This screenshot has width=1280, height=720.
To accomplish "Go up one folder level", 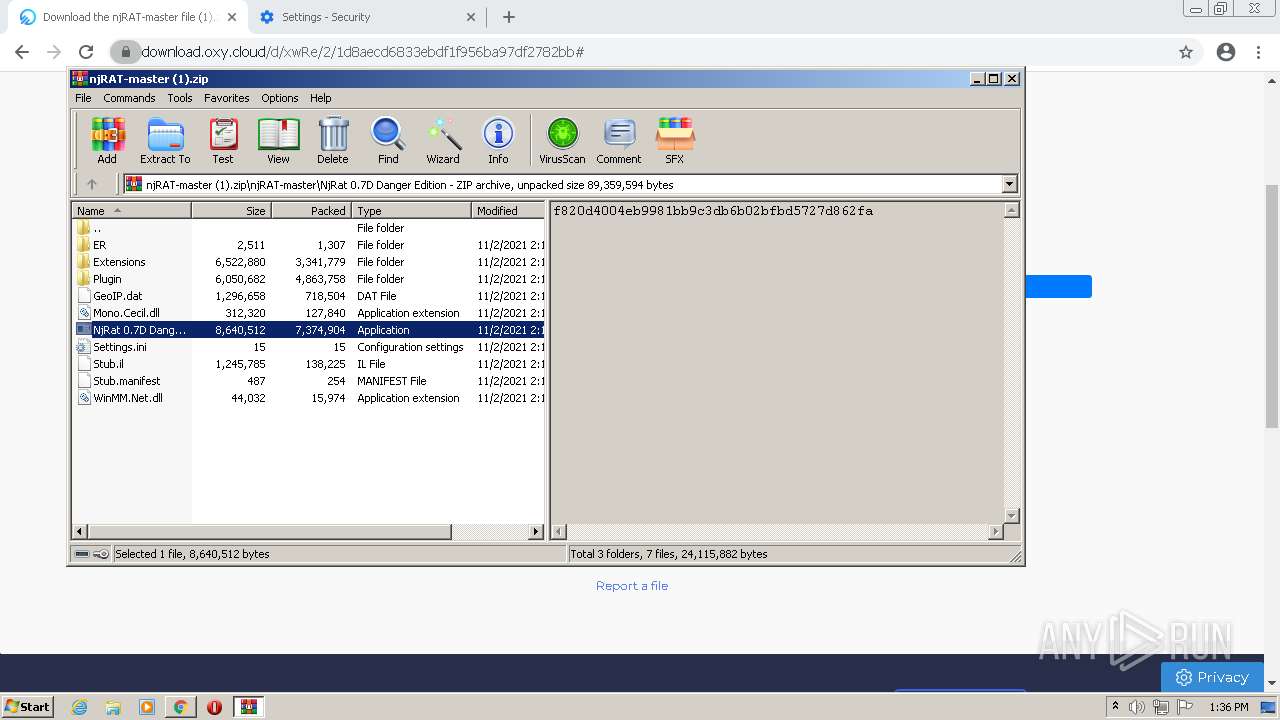I will (x=92, y=184).
